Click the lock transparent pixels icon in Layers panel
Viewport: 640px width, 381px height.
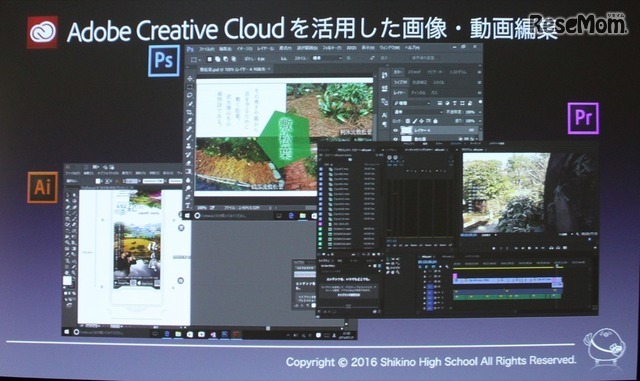coord(407,121)
